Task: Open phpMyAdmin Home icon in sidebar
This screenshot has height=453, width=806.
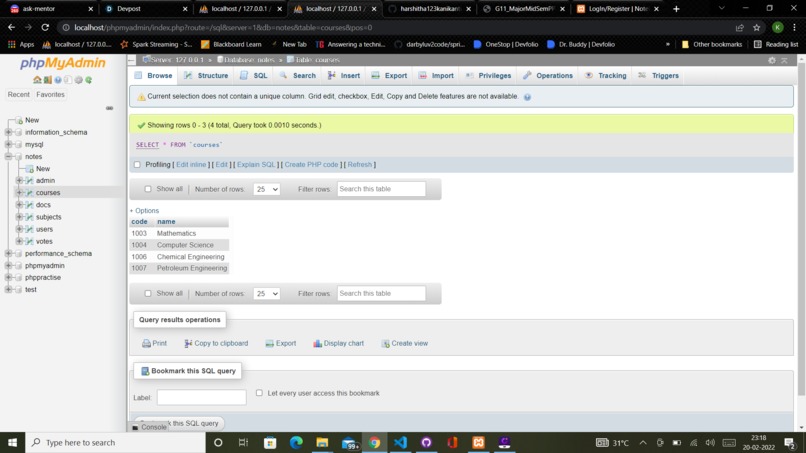Action: point(37,80)
